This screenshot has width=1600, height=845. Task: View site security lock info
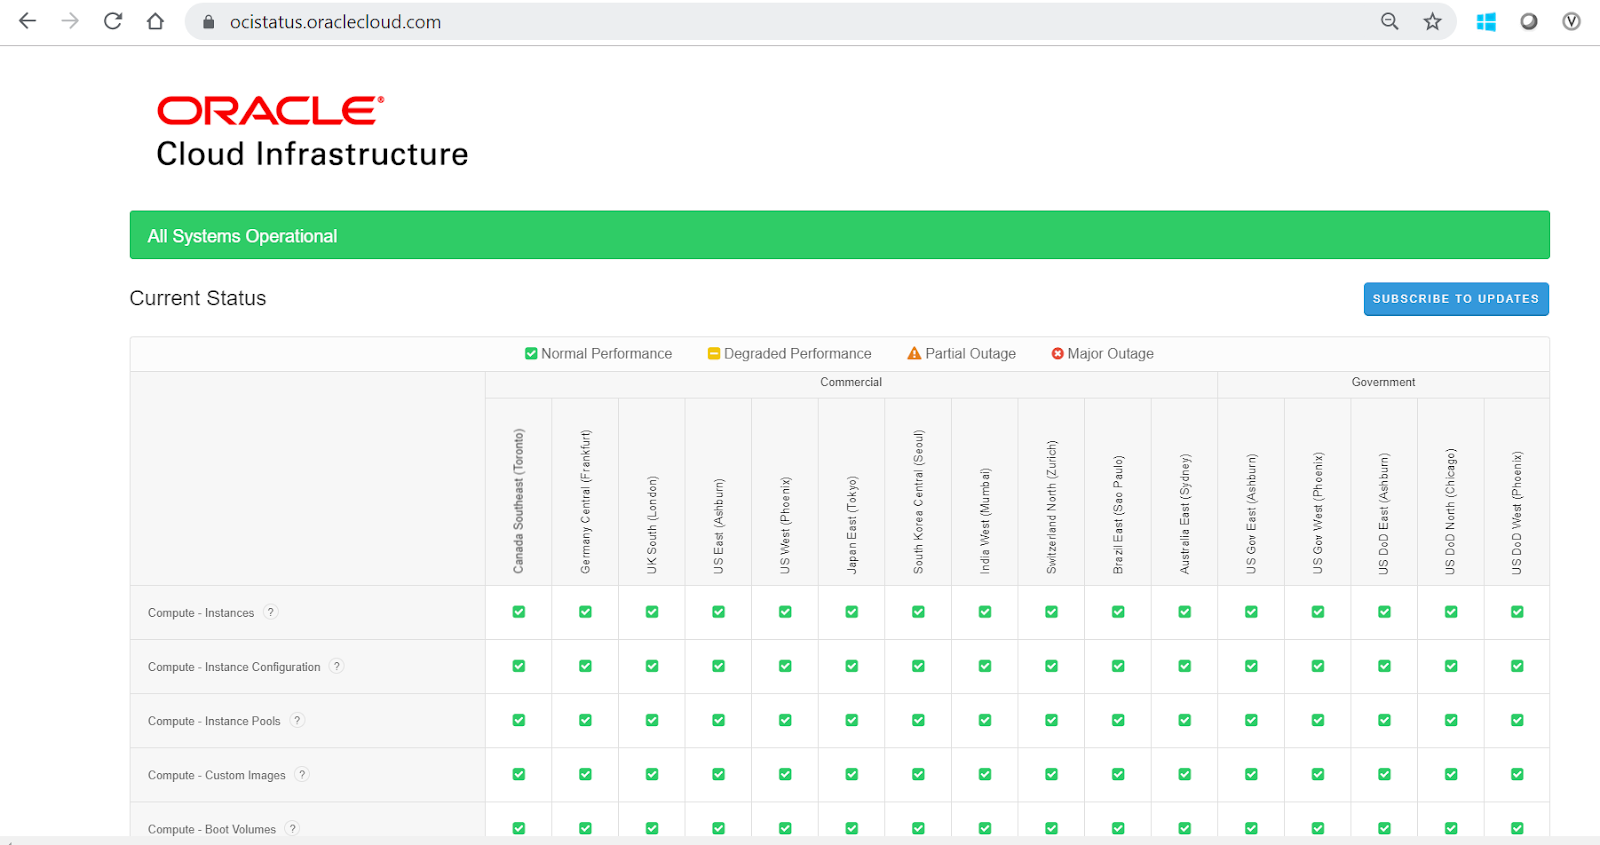[209, 22]
